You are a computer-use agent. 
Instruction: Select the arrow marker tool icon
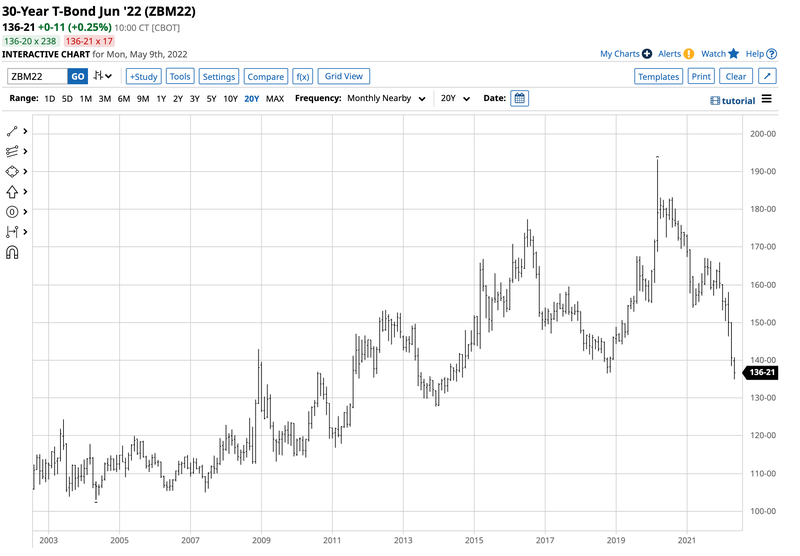(12, 192)
